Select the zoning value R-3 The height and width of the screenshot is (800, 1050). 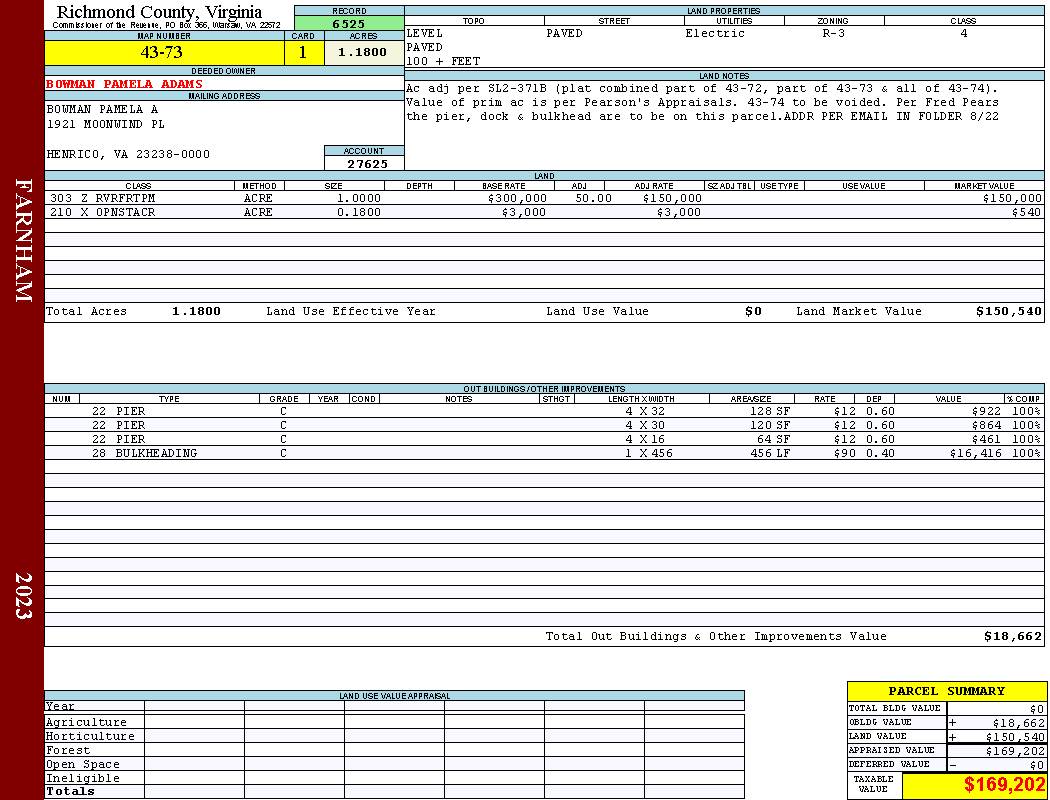point(834,33)
